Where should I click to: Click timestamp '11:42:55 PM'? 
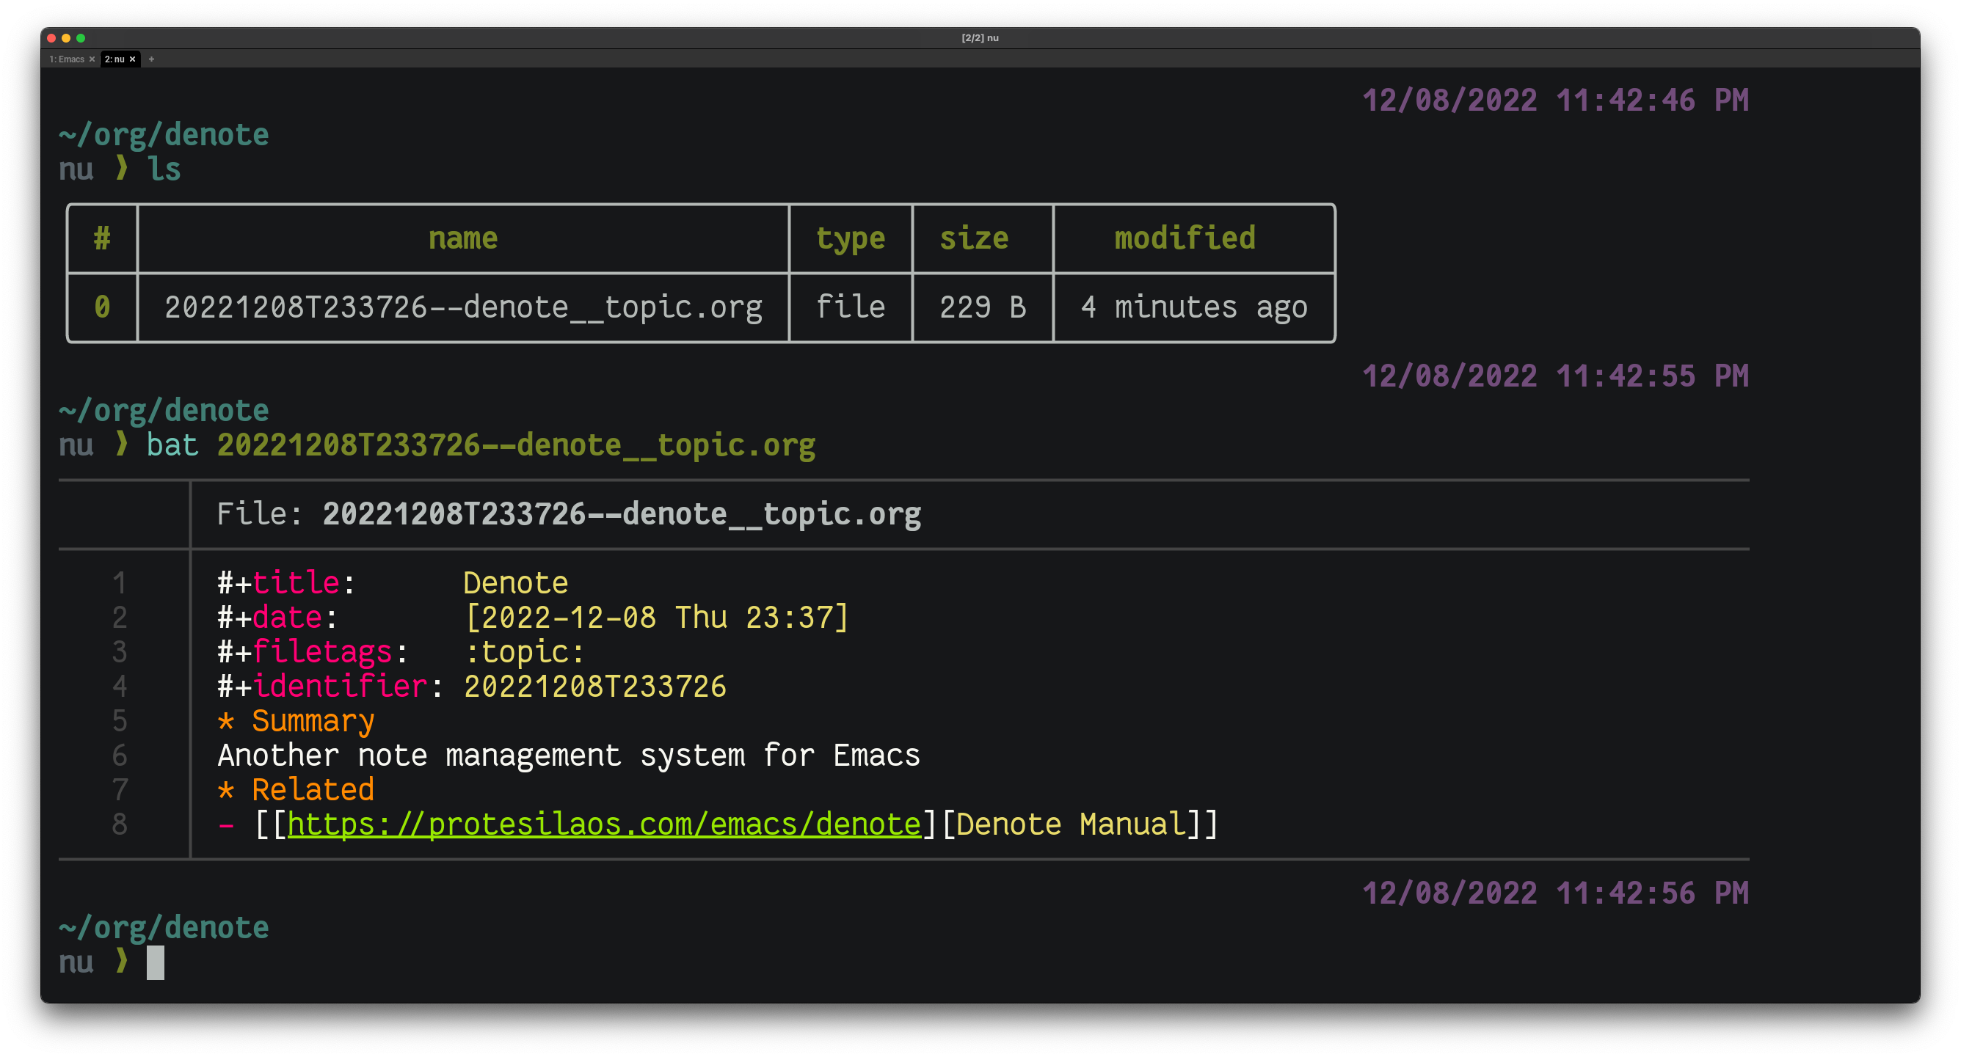click(x=1653, y=376)
